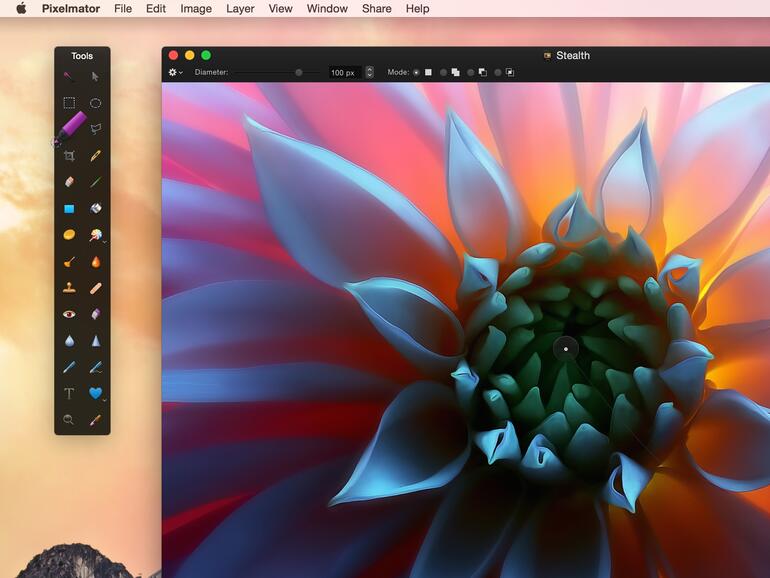Select the Burn flame tool

[x=96, y=262]
